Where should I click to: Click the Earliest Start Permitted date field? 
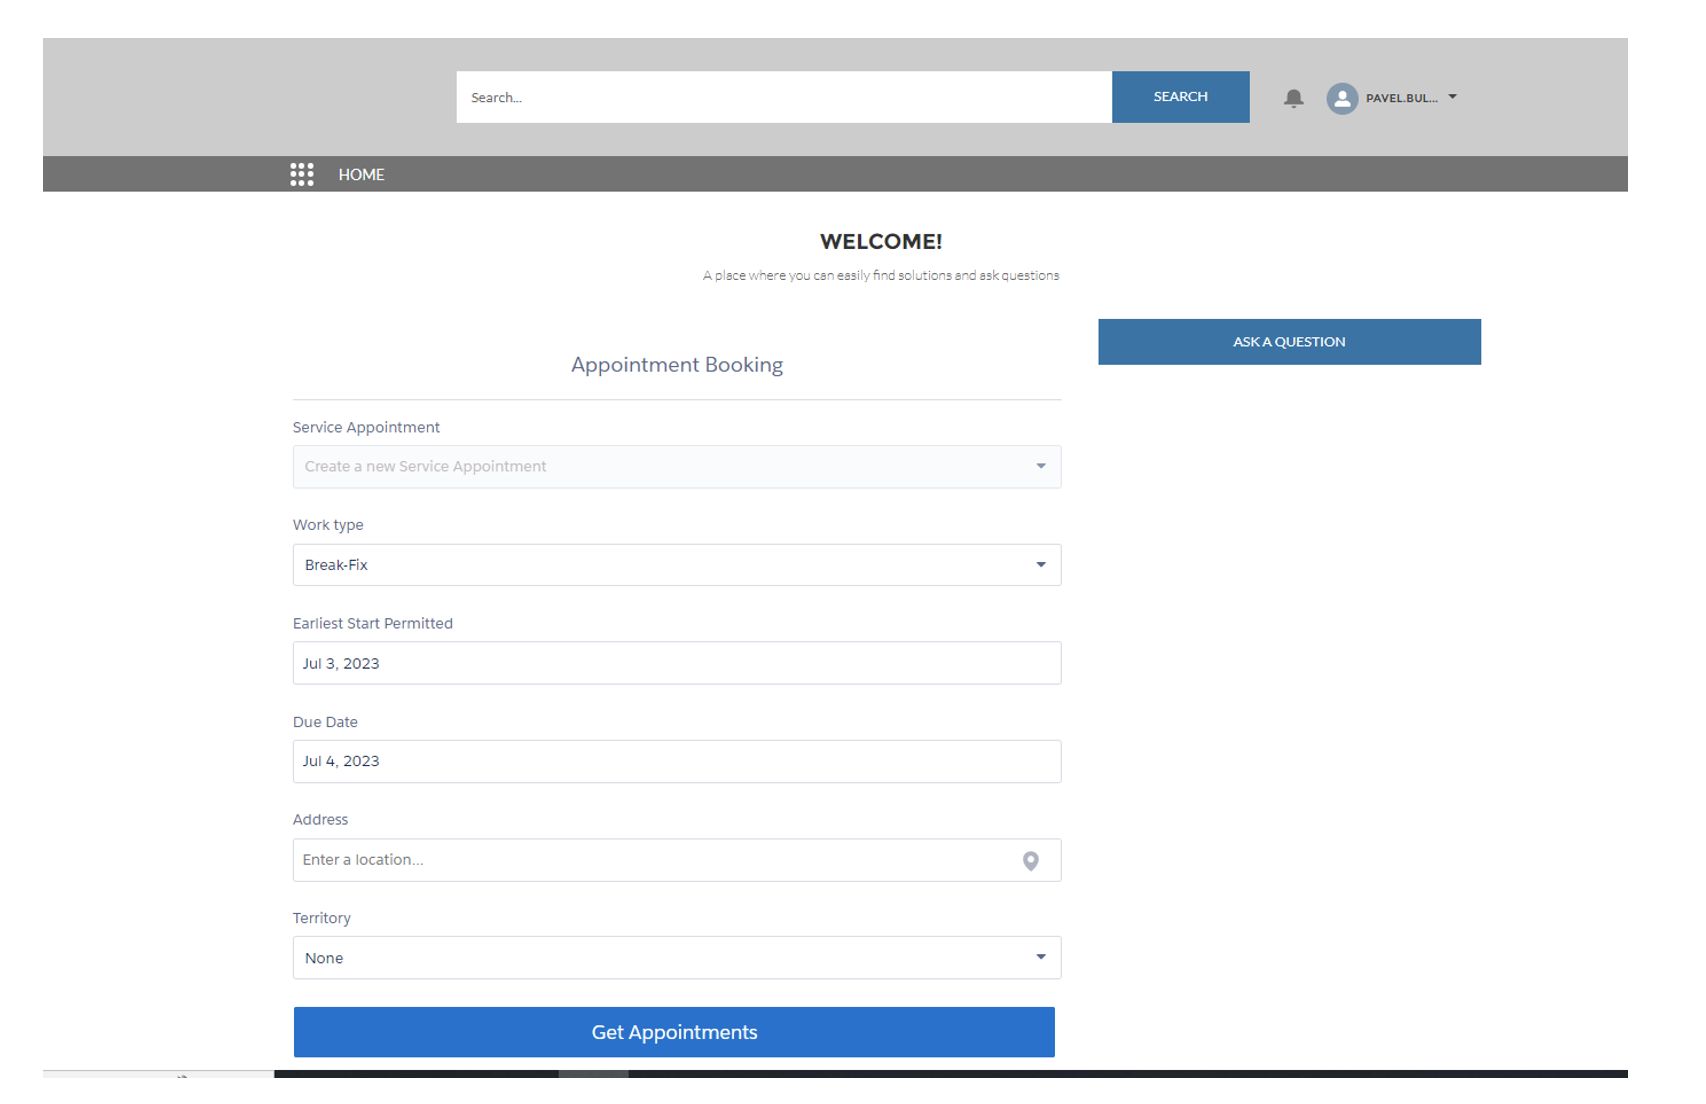pos(676,663)
